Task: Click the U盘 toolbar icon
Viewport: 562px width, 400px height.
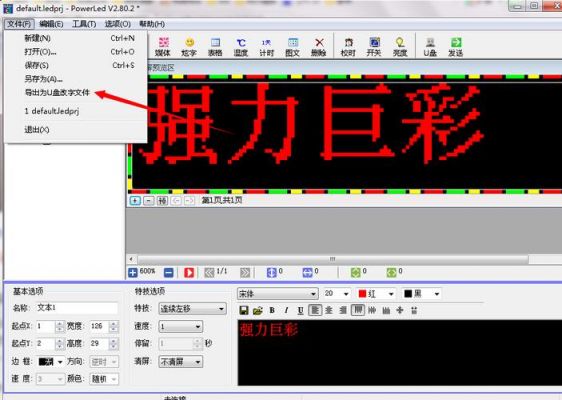Action: click(430, 47)
